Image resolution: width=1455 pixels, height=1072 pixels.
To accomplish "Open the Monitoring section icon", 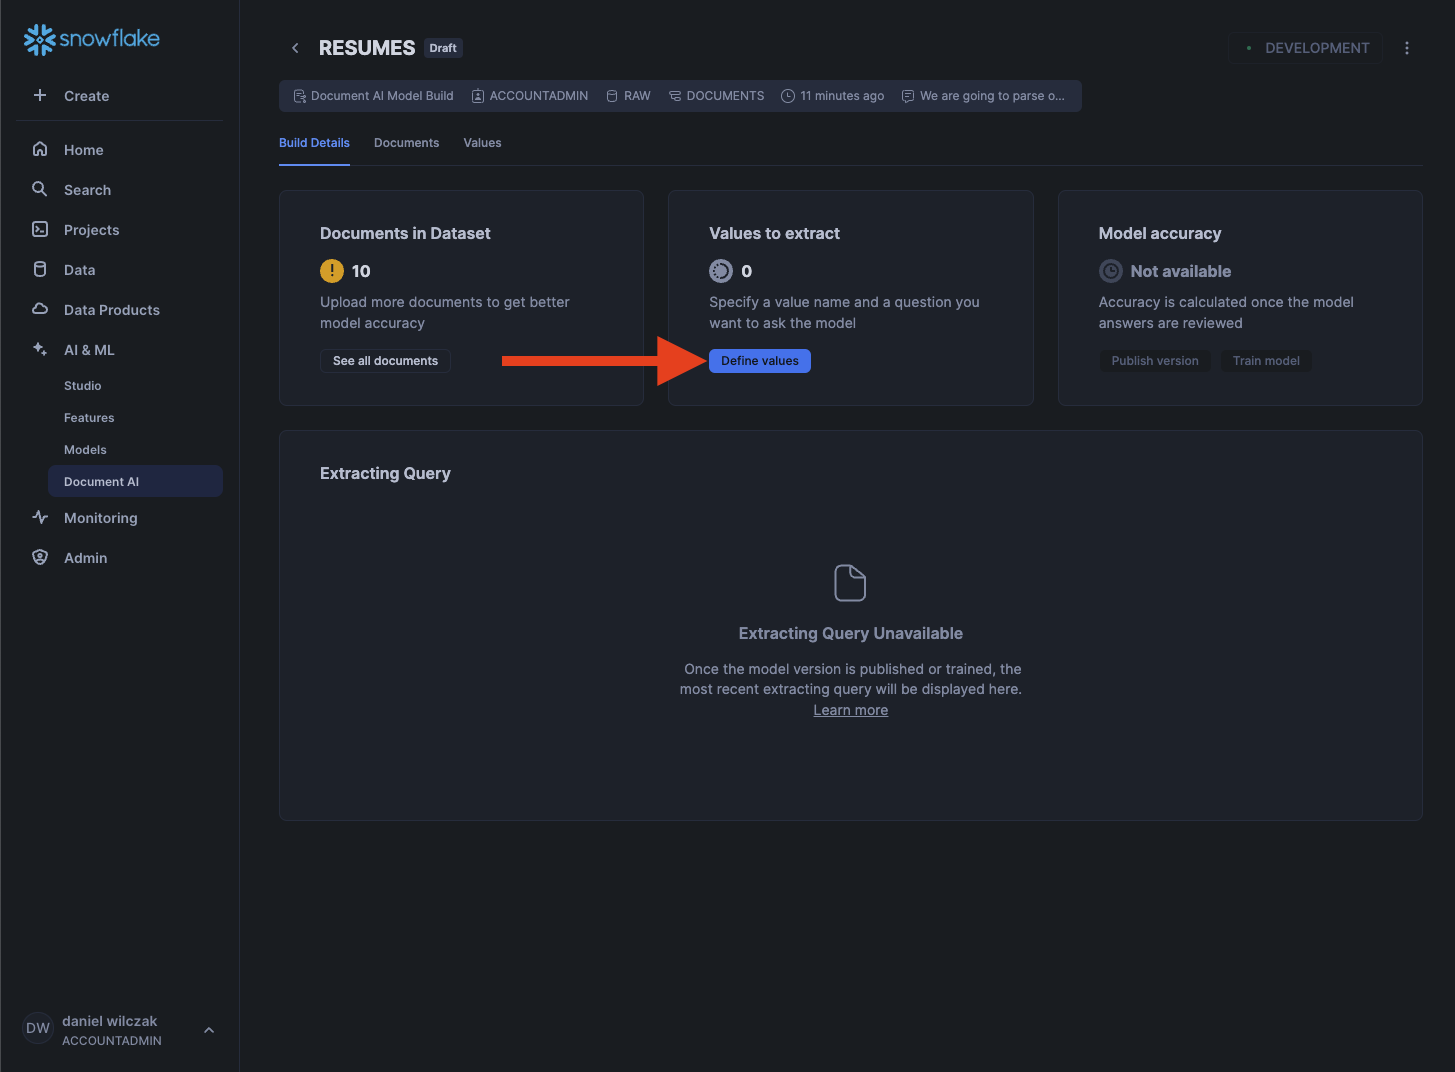I will click(40, 517).
